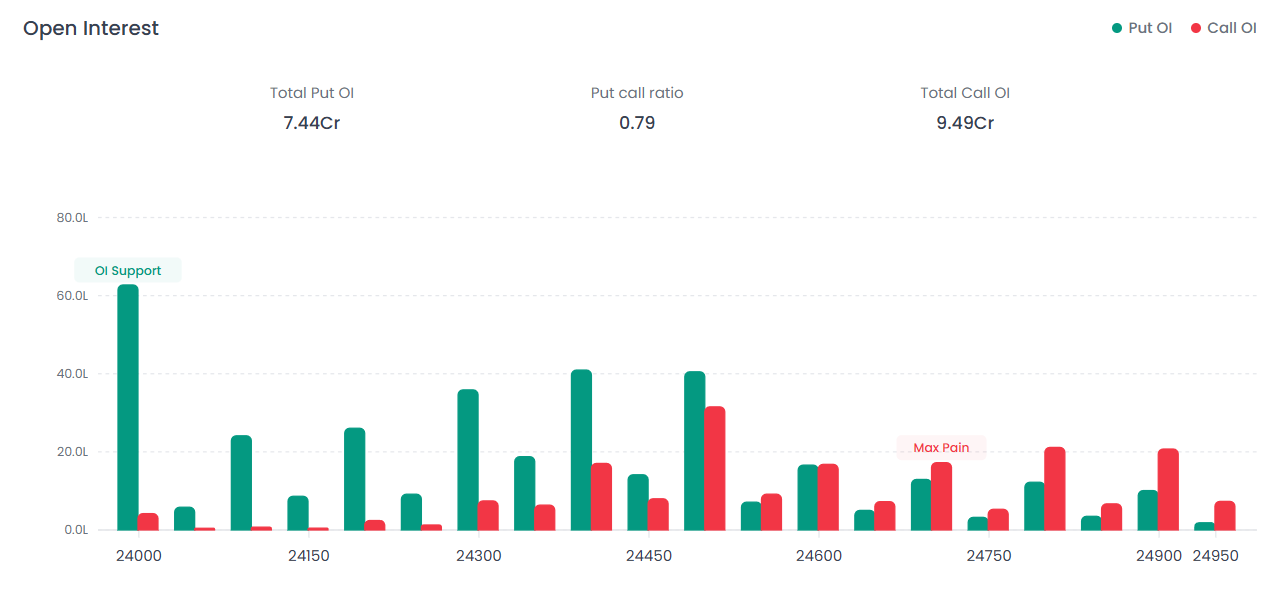Click the Open Interest chart title
This screenshot has width=1280, height=589.
pyautogui.click(x=91, y=28)
